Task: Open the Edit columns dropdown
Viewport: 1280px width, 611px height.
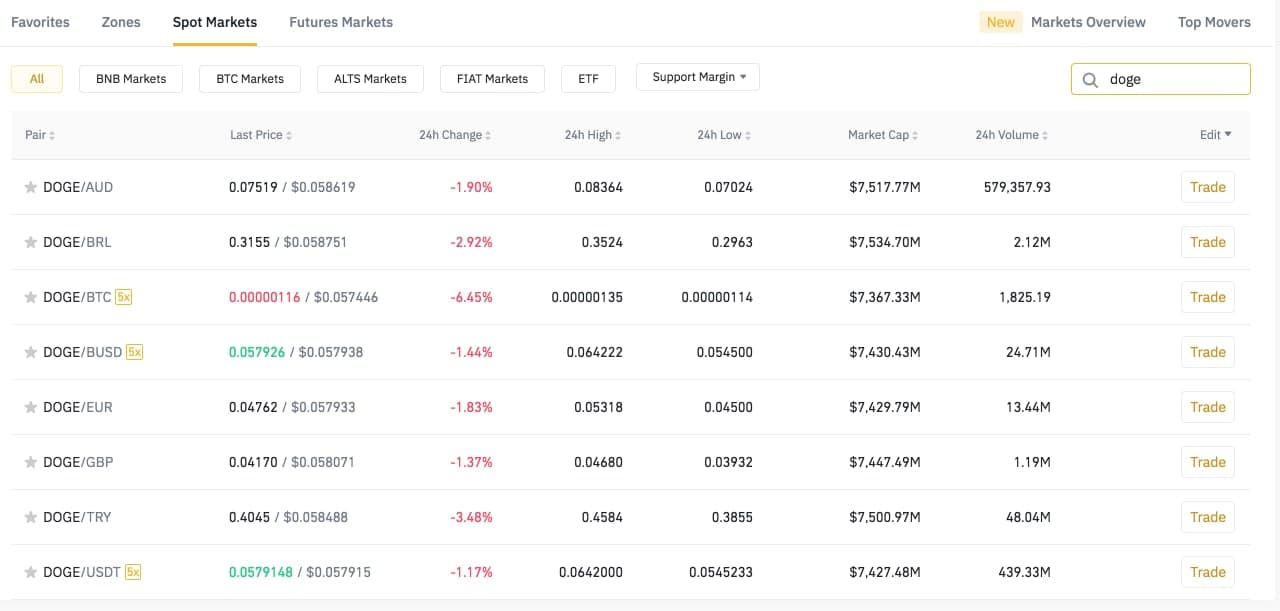Action: pyautogui.click(x=1216, y=135)
